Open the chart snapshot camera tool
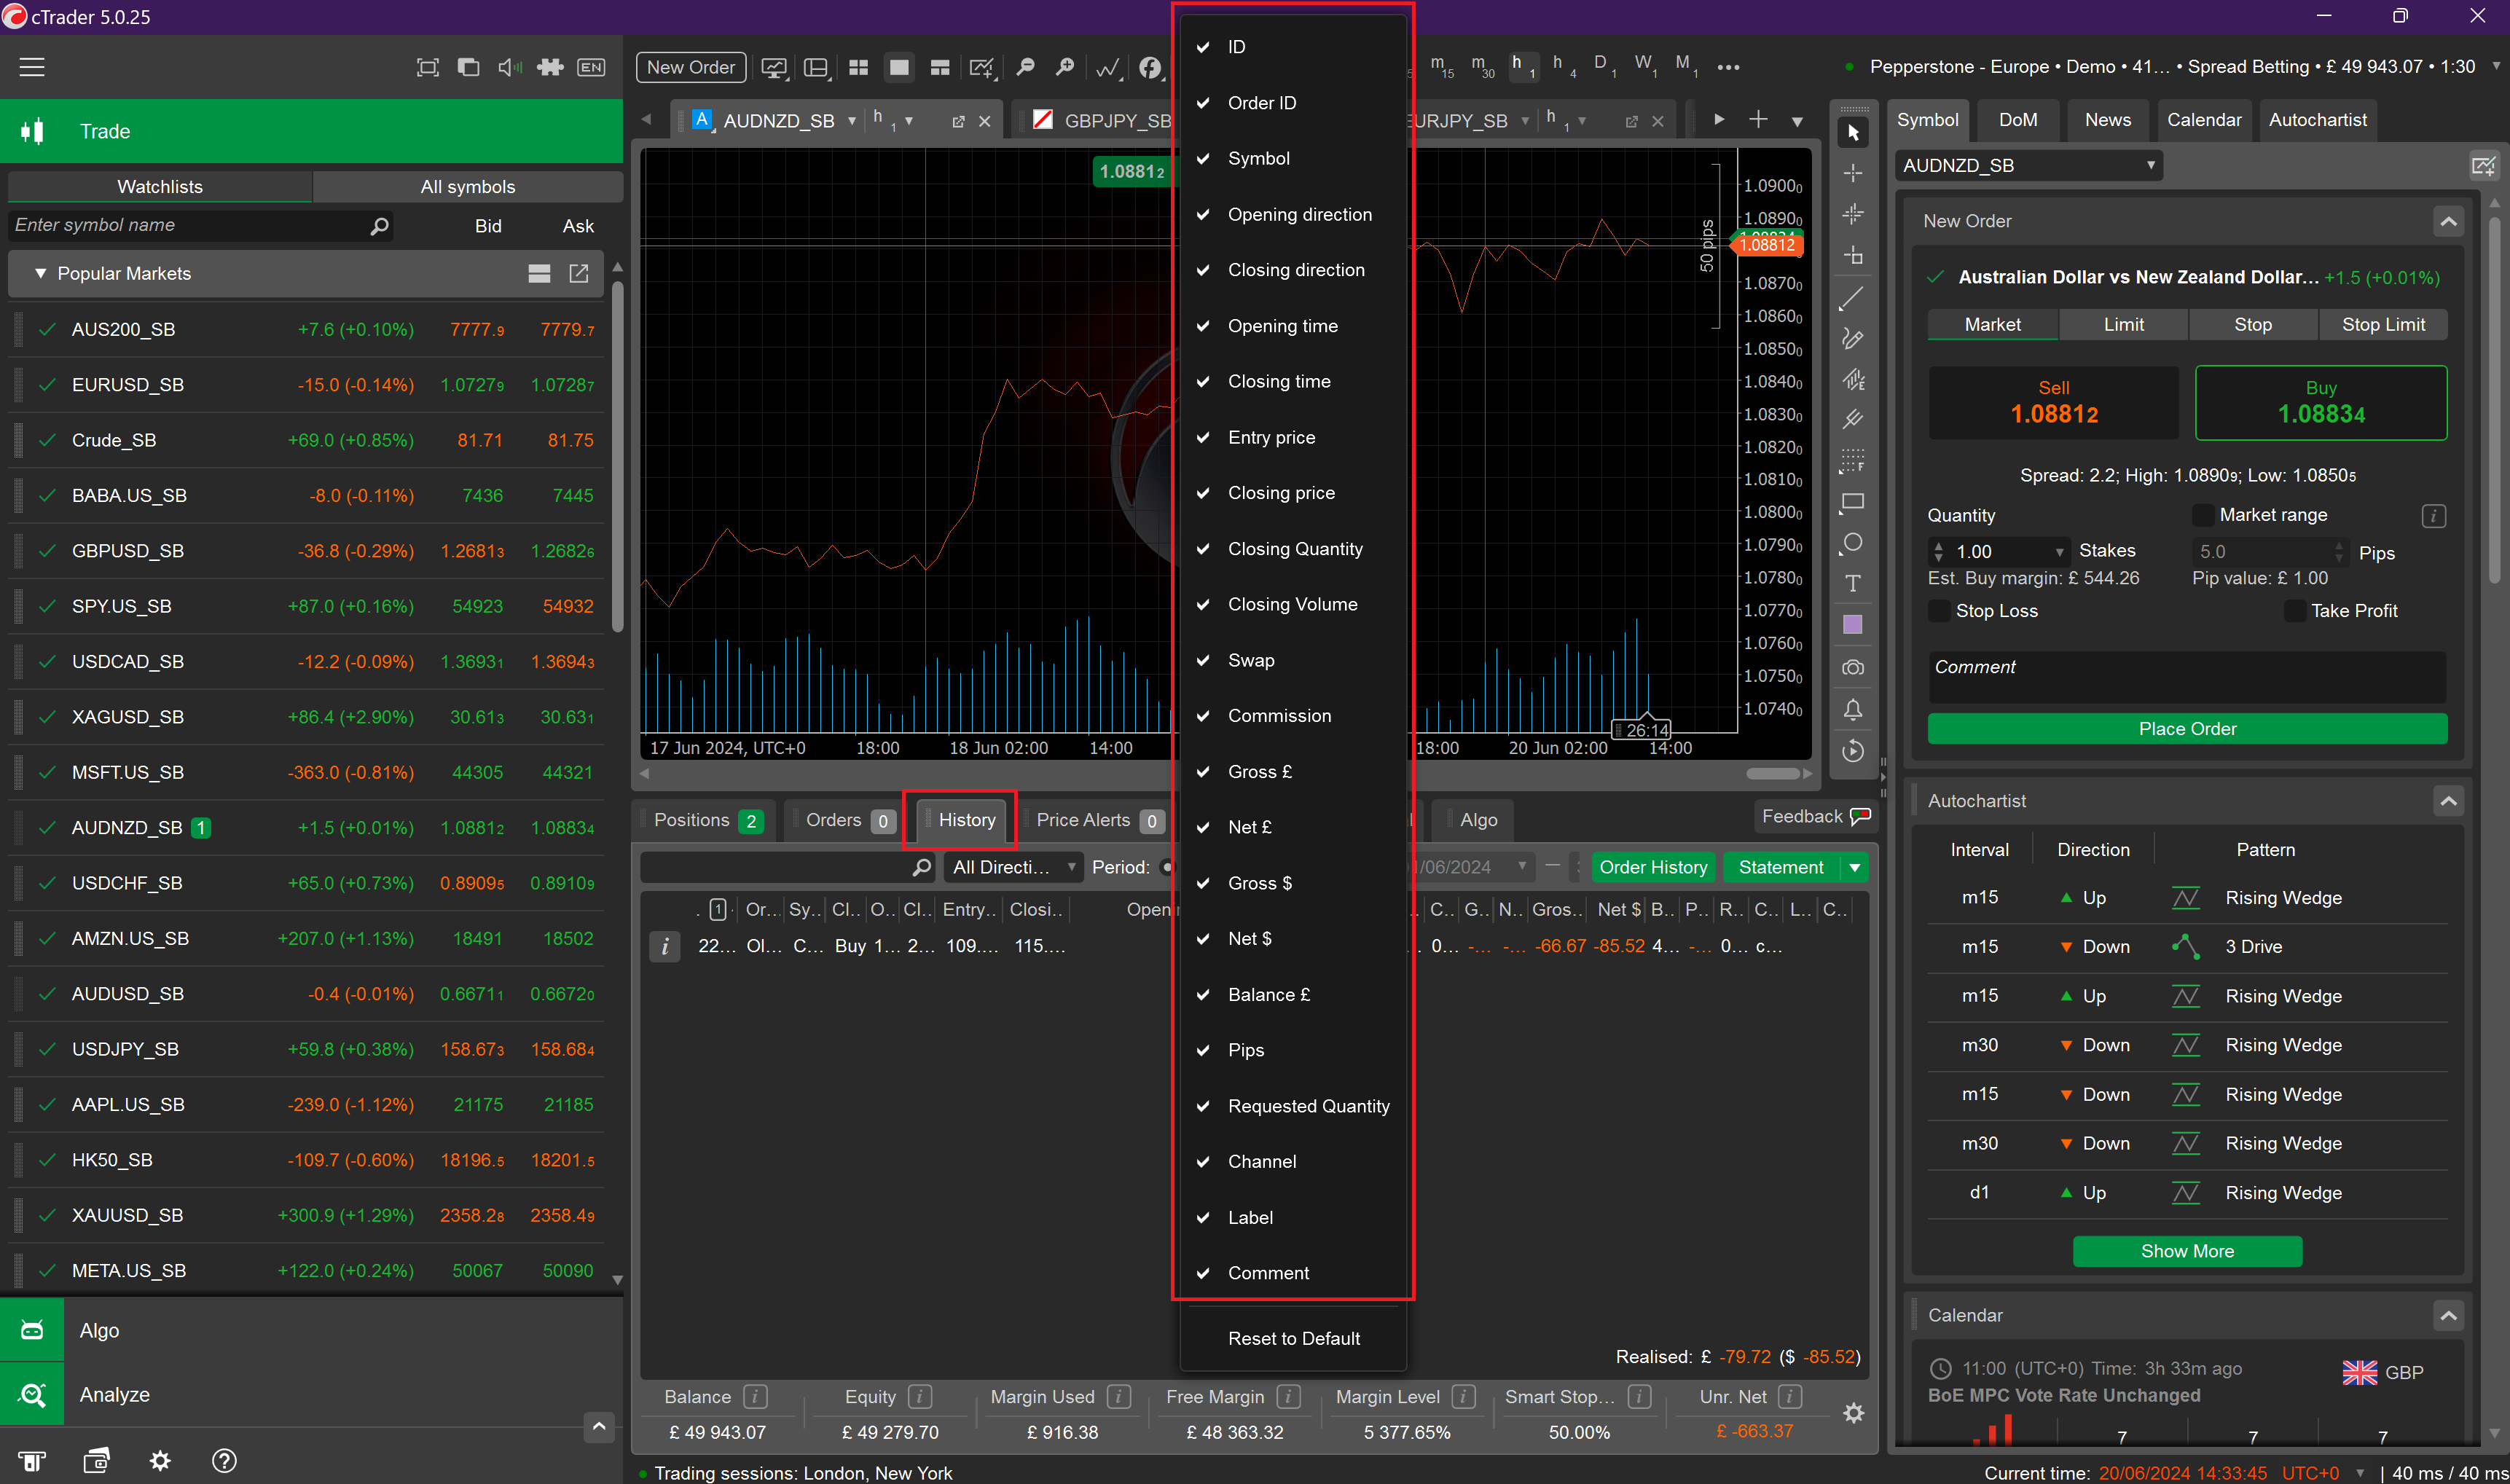This screenshot has width=2510, height=1484. coord(1853,667)
